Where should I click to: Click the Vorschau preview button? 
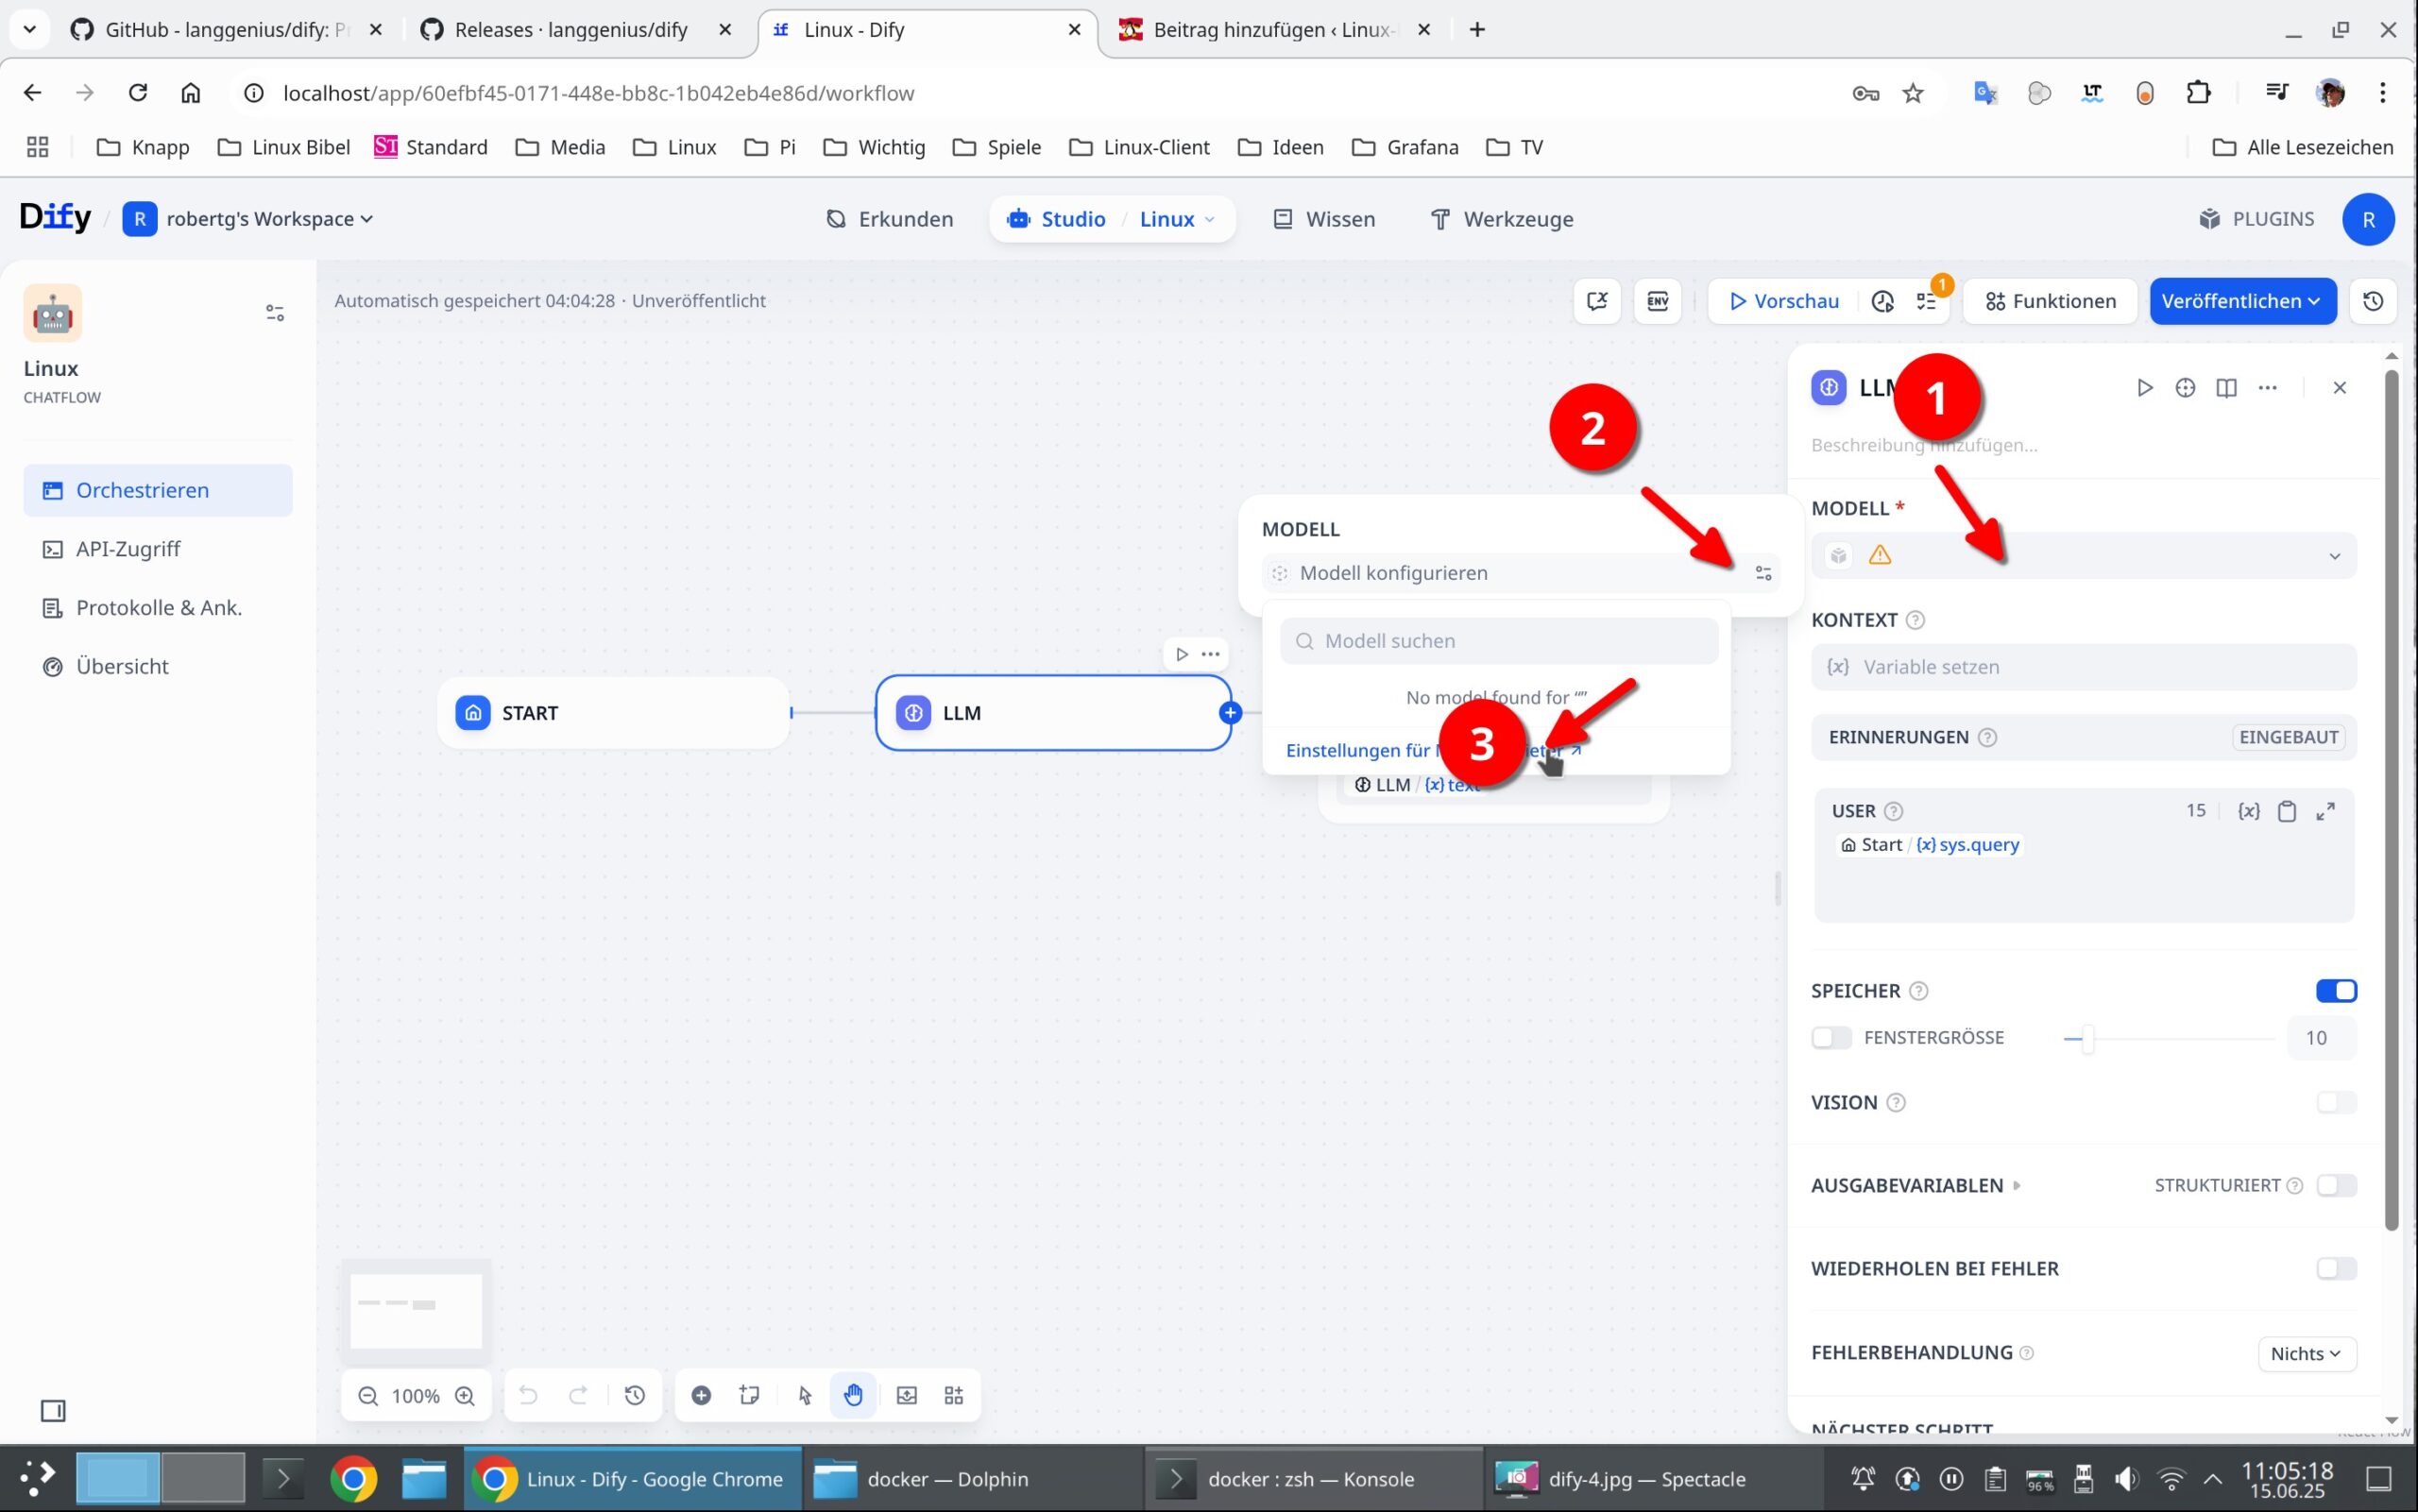click(1783, 301)
